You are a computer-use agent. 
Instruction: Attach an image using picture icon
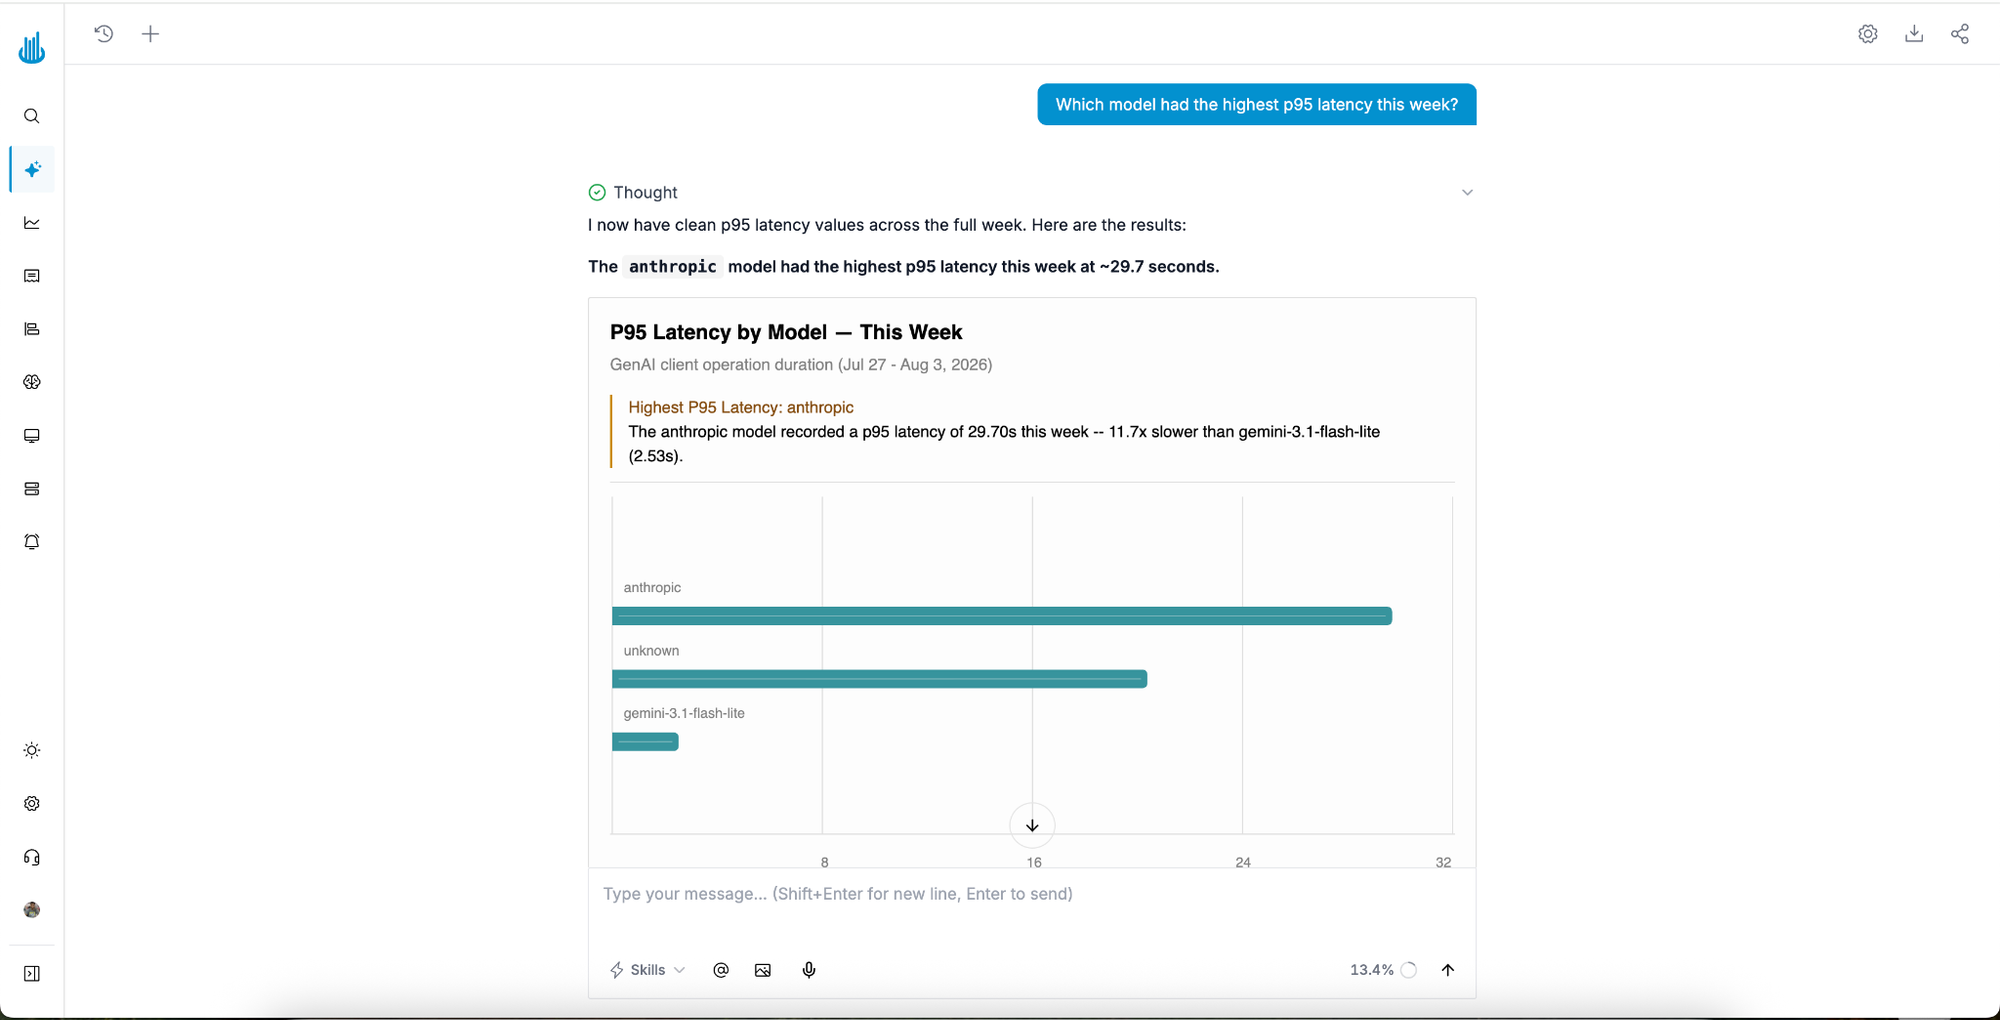pyautogui.click(x=763, y=970)
